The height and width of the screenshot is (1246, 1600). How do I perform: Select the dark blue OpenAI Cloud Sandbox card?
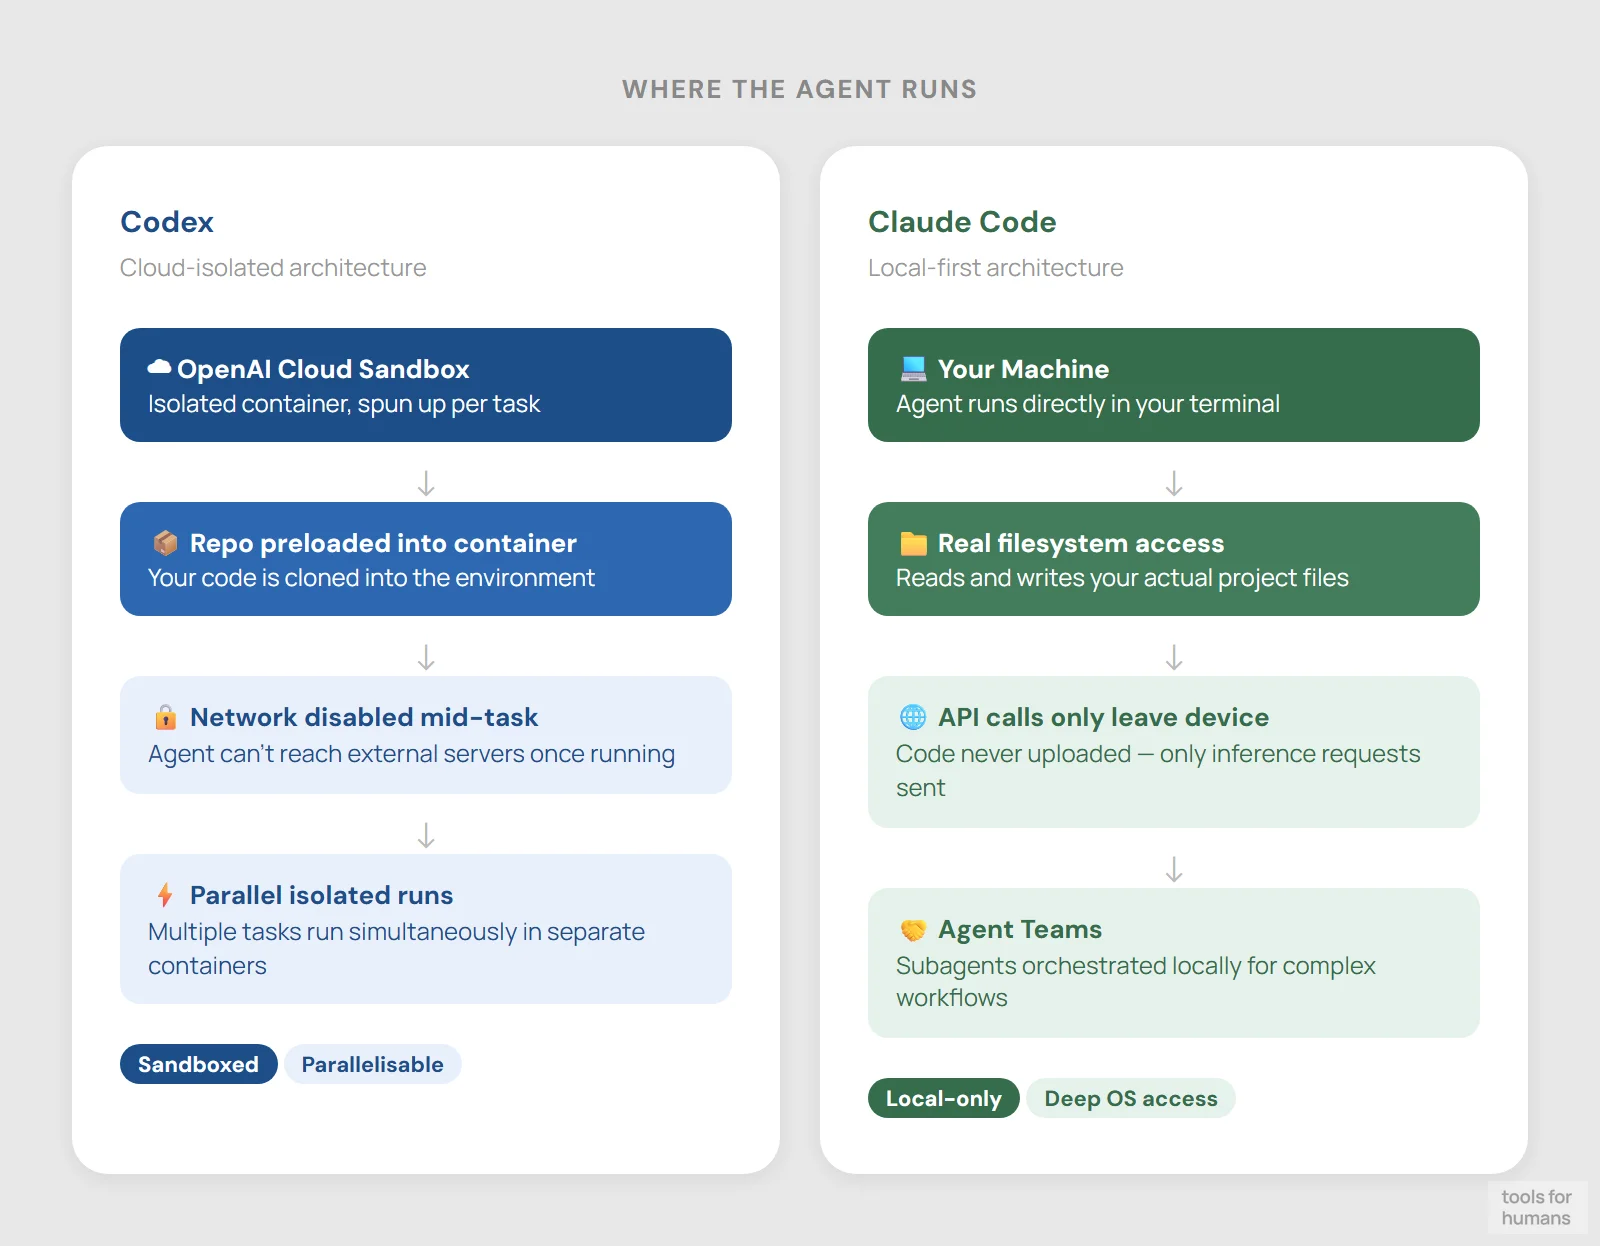[426, 385]
